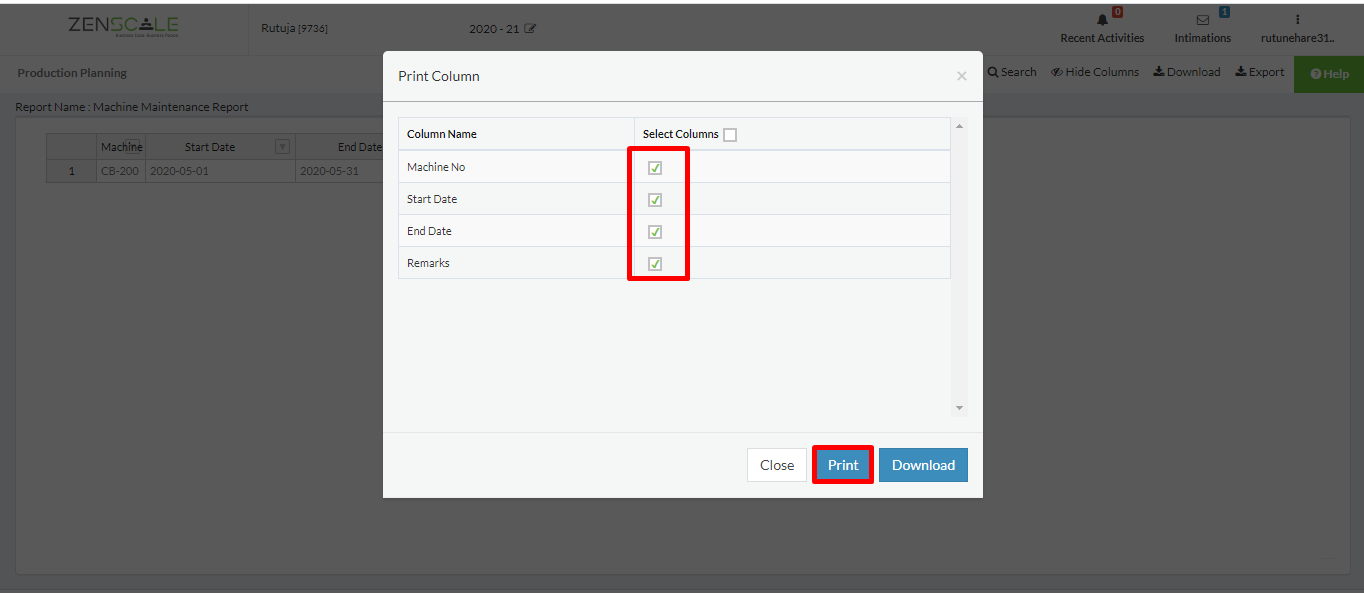Uncheck the Start Date checkbox
This screenshot has width=1364, height=593.
click(x=655, y=200)
